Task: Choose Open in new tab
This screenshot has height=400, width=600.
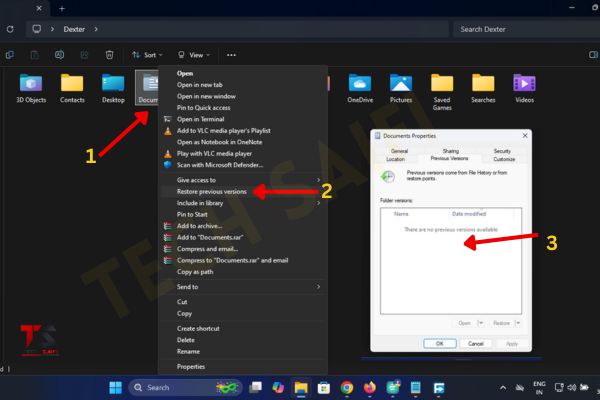Action: click(x=199, y=85)
